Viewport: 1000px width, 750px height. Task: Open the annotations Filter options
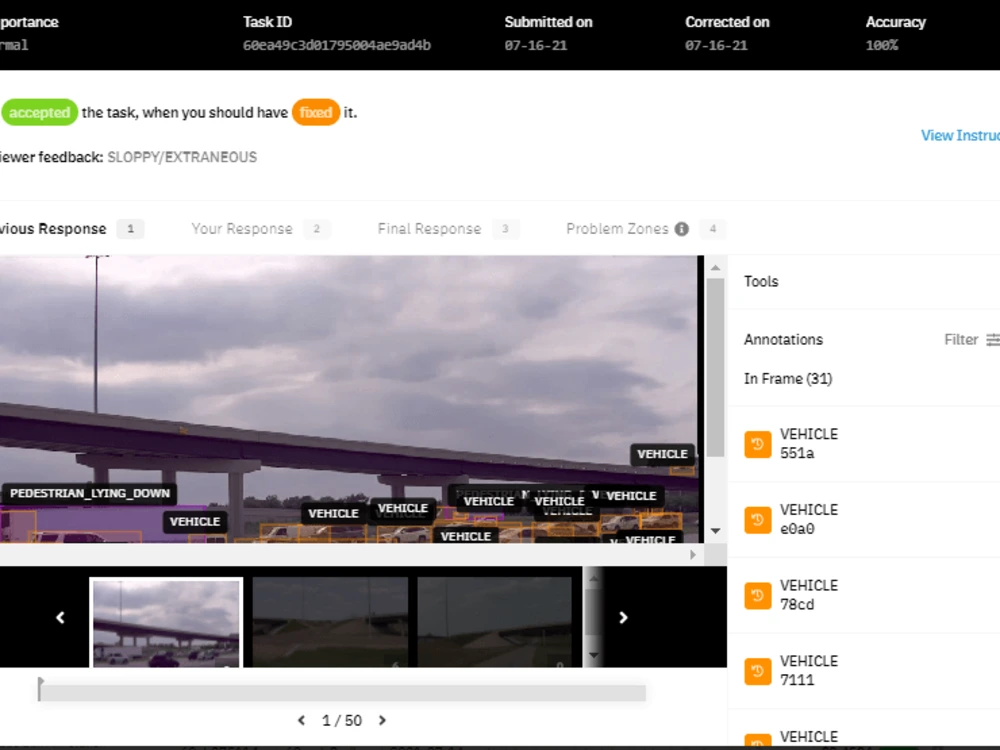(961, 339)
